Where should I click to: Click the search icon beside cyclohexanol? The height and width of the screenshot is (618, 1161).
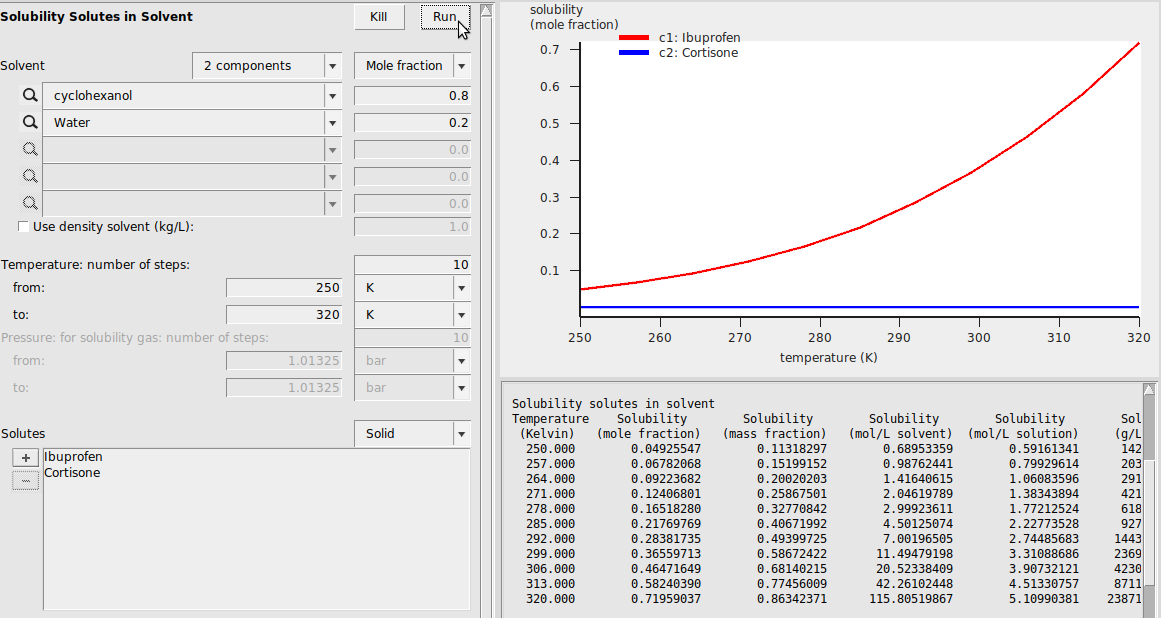pos(30,96)
